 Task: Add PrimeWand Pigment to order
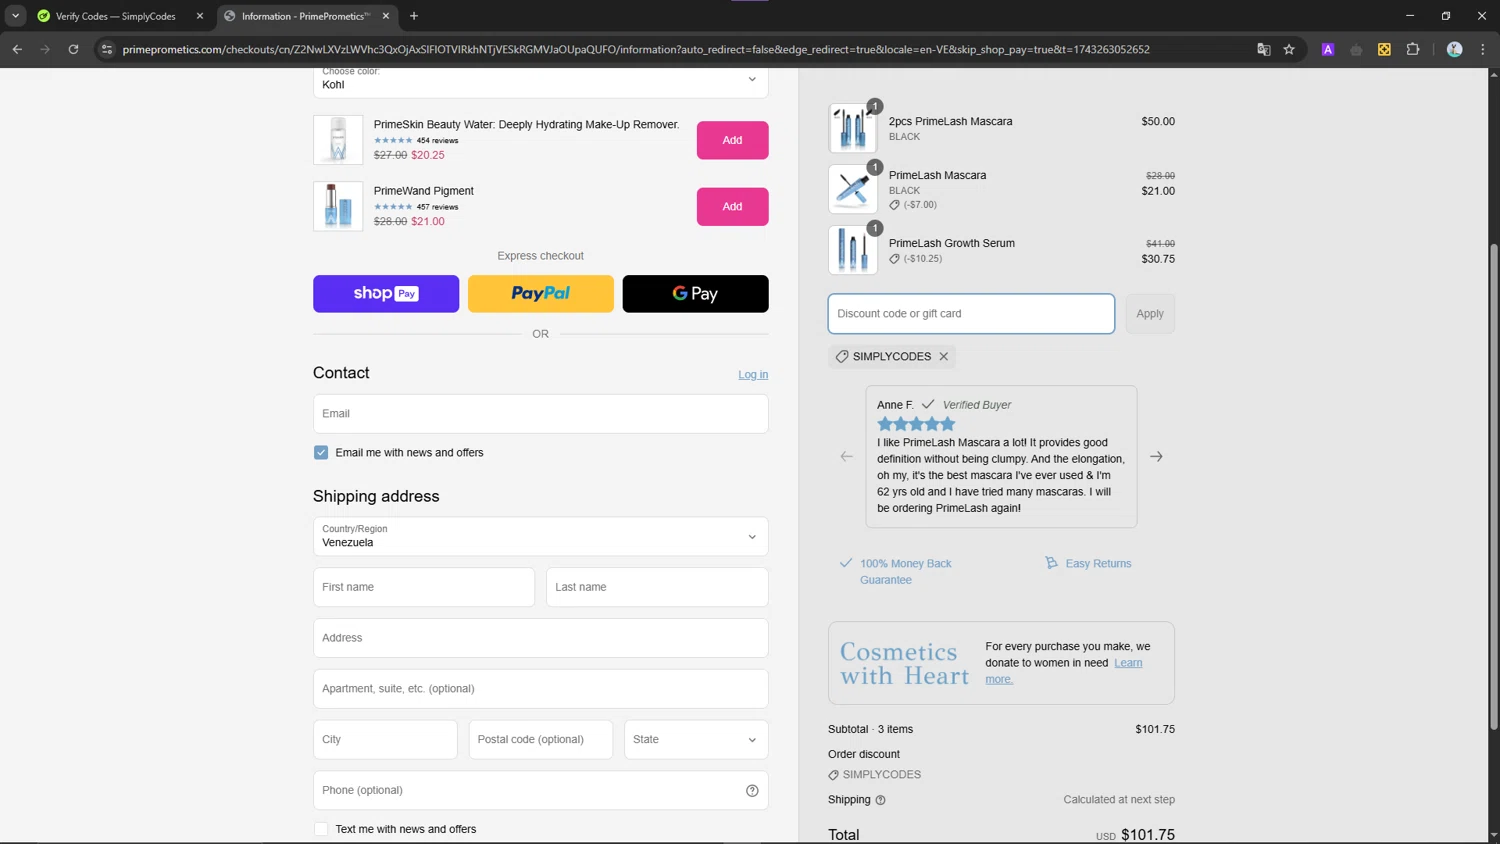click(732, 207)
